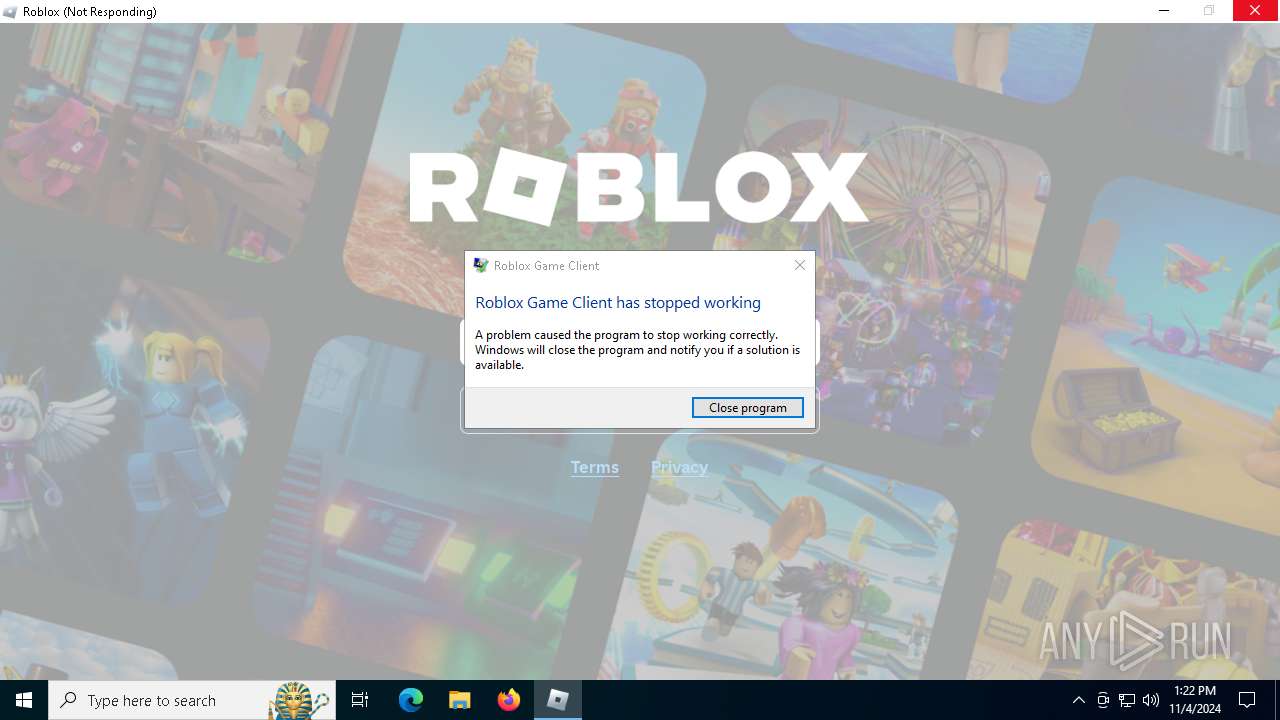Launch Firefox from the taskbar
The width and height of the screenshot is (1280, 720).
point(508,700)
